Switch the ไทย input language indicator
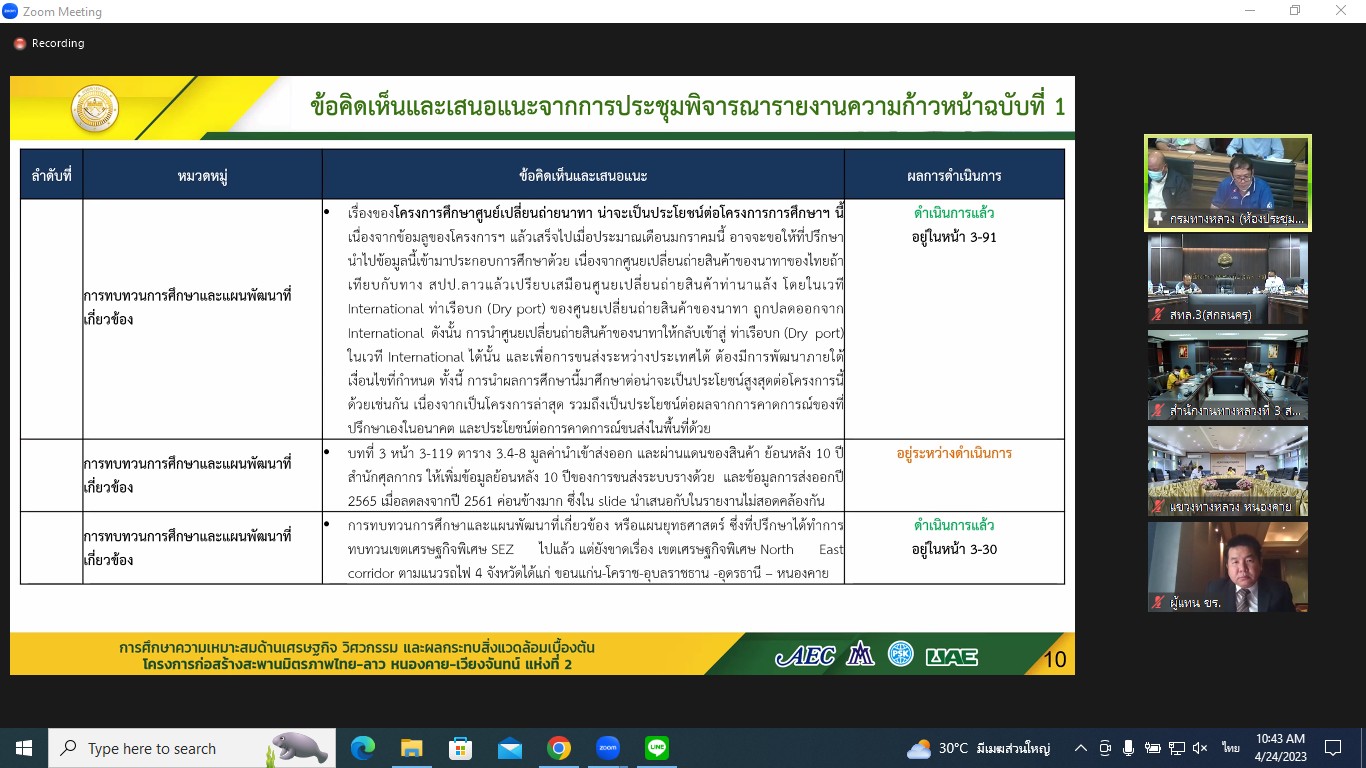Screen dimensions: 1366x768 pos(1230,748)
